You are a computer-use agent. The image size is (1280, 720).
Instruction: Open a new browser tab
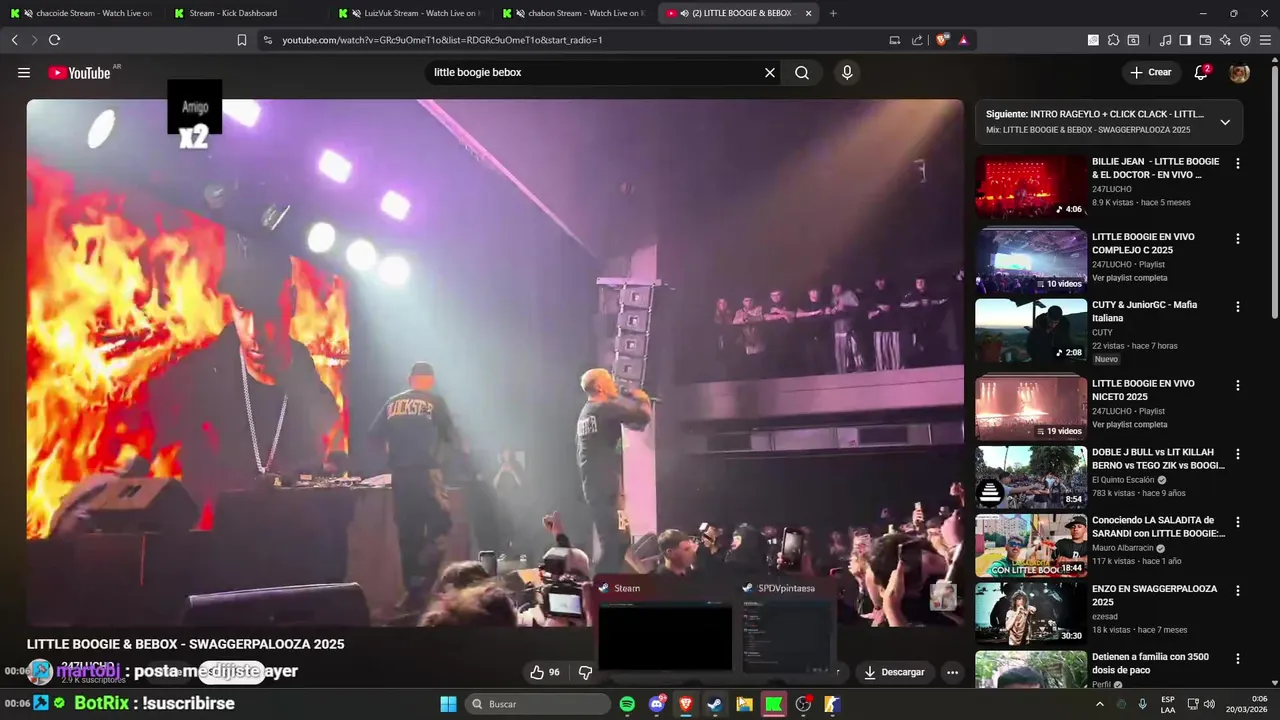click(833, 13)
